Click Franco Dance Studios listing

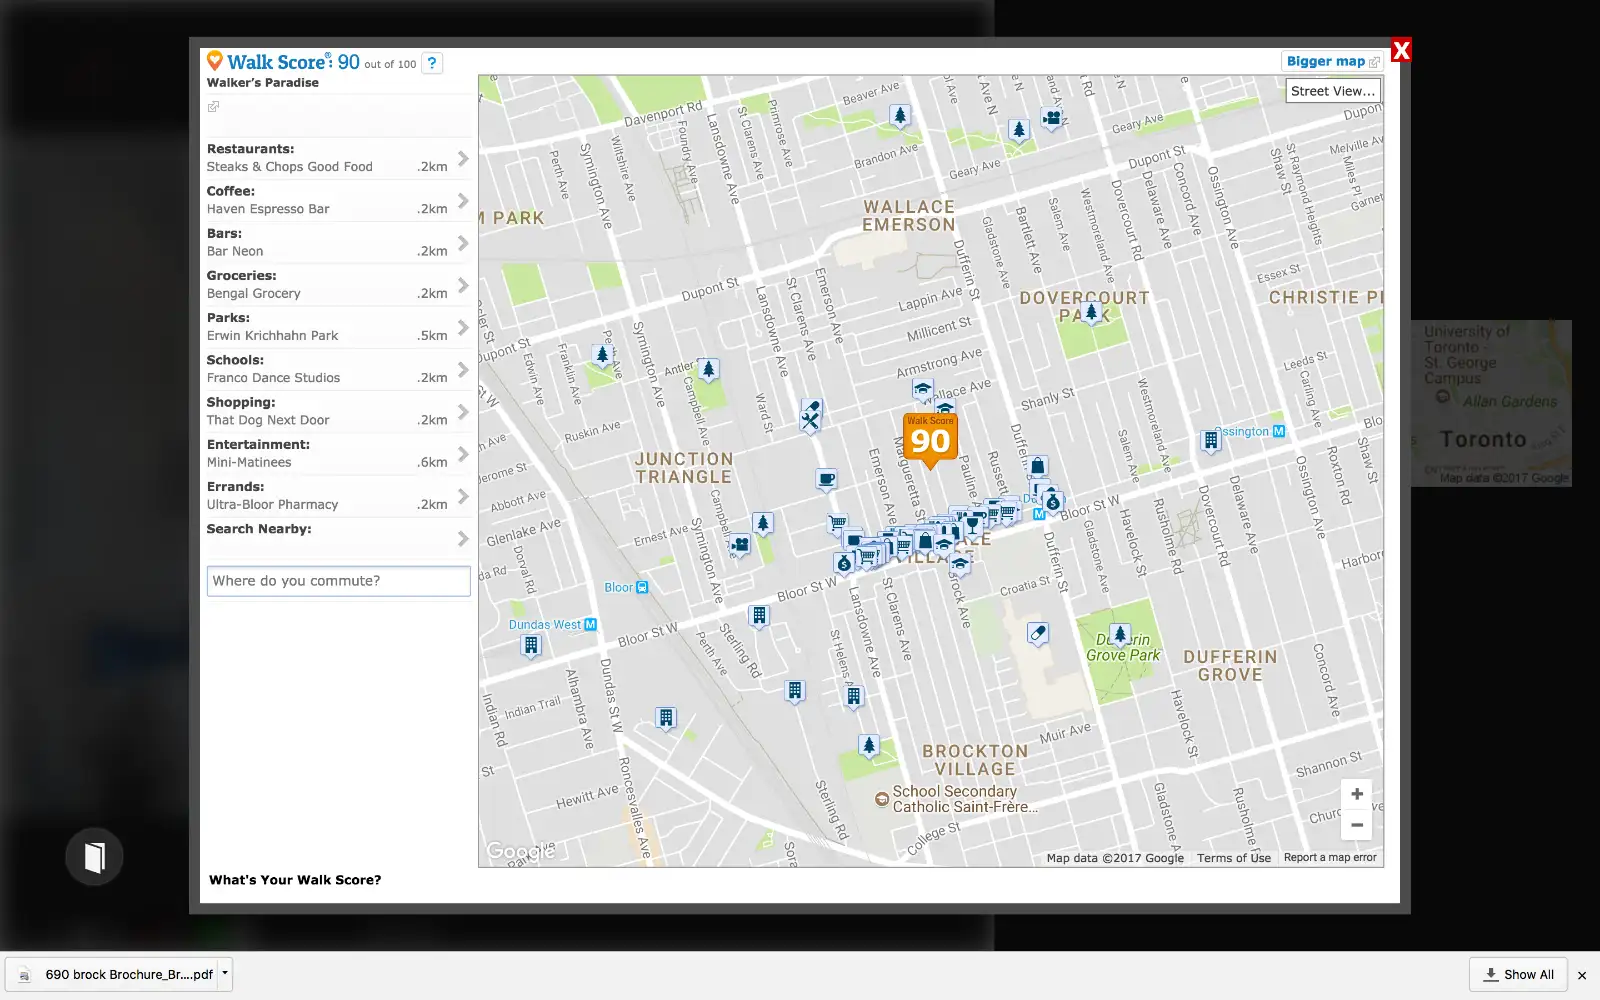(x=273, y=378)
